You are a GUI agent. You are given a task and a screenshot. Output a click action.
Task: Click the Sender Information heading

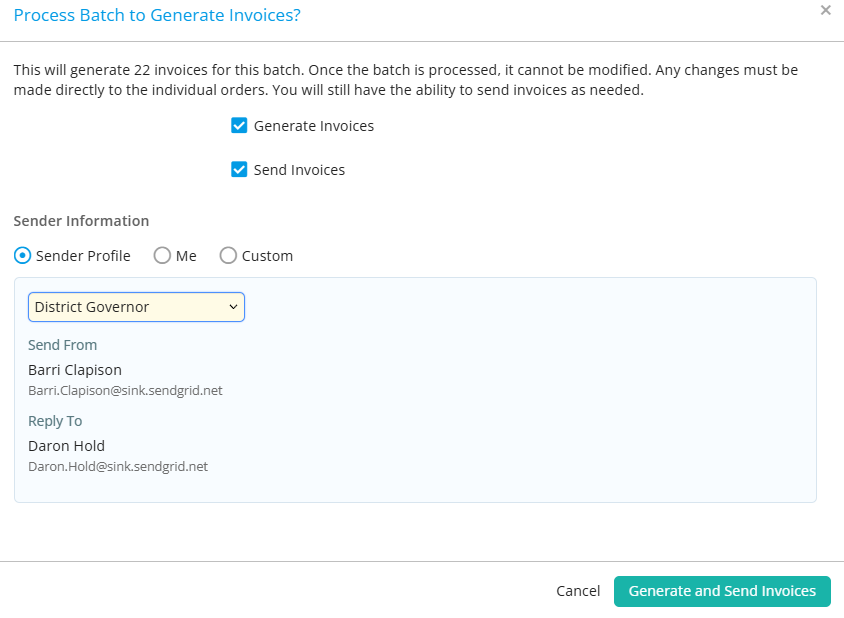(x=81, y=221)
